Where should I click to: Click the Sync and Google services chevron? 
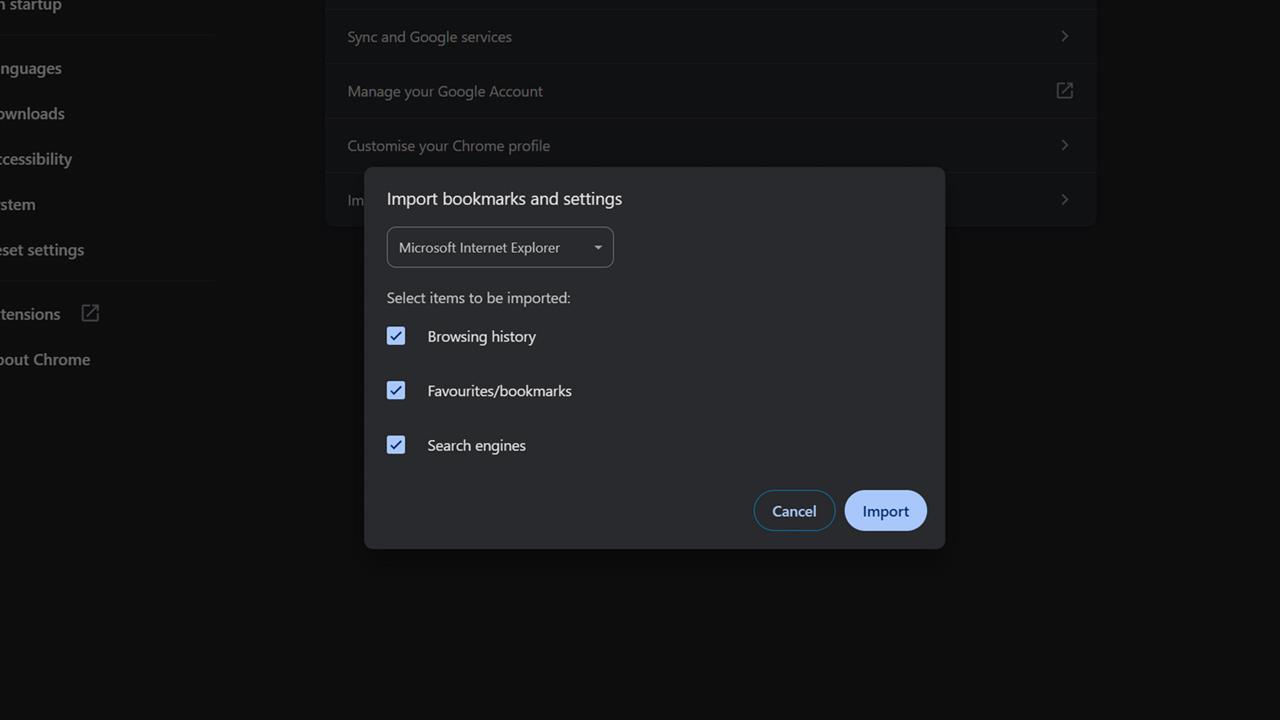(1064, 36)
